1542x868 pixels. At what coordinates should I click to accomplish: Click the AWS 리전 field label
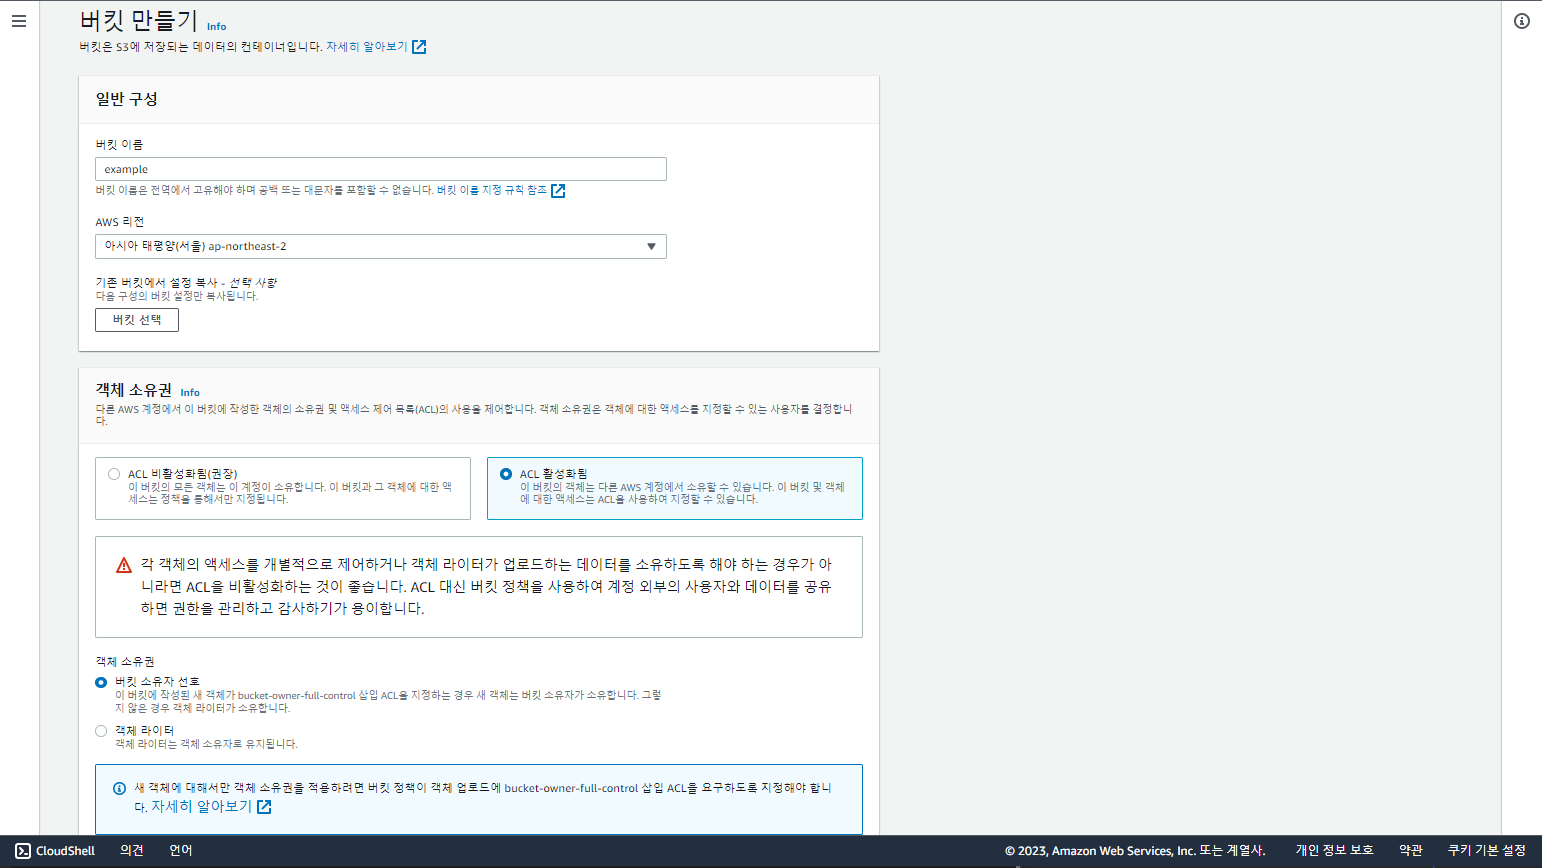coord(120,222)
